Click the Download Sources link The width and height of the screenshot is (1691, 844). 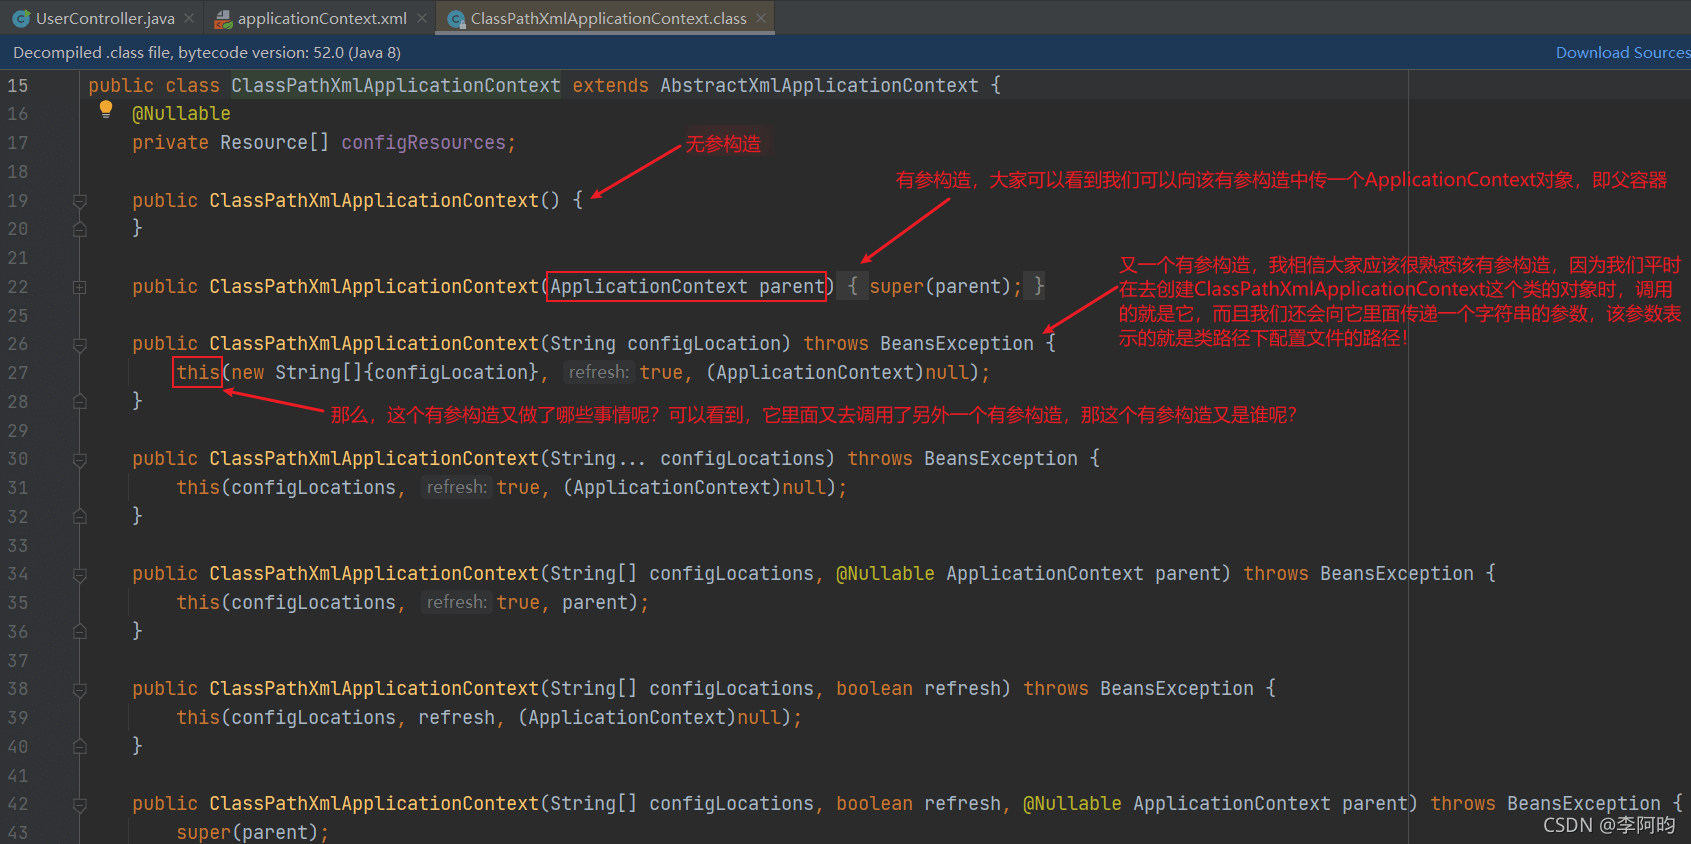(1622, 52)
